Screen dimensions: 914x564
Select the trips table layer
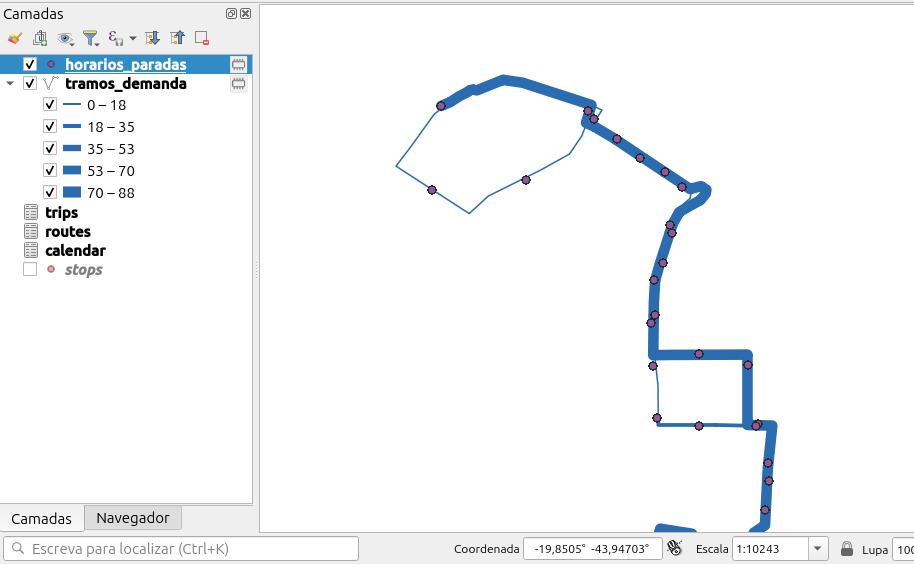61,213
